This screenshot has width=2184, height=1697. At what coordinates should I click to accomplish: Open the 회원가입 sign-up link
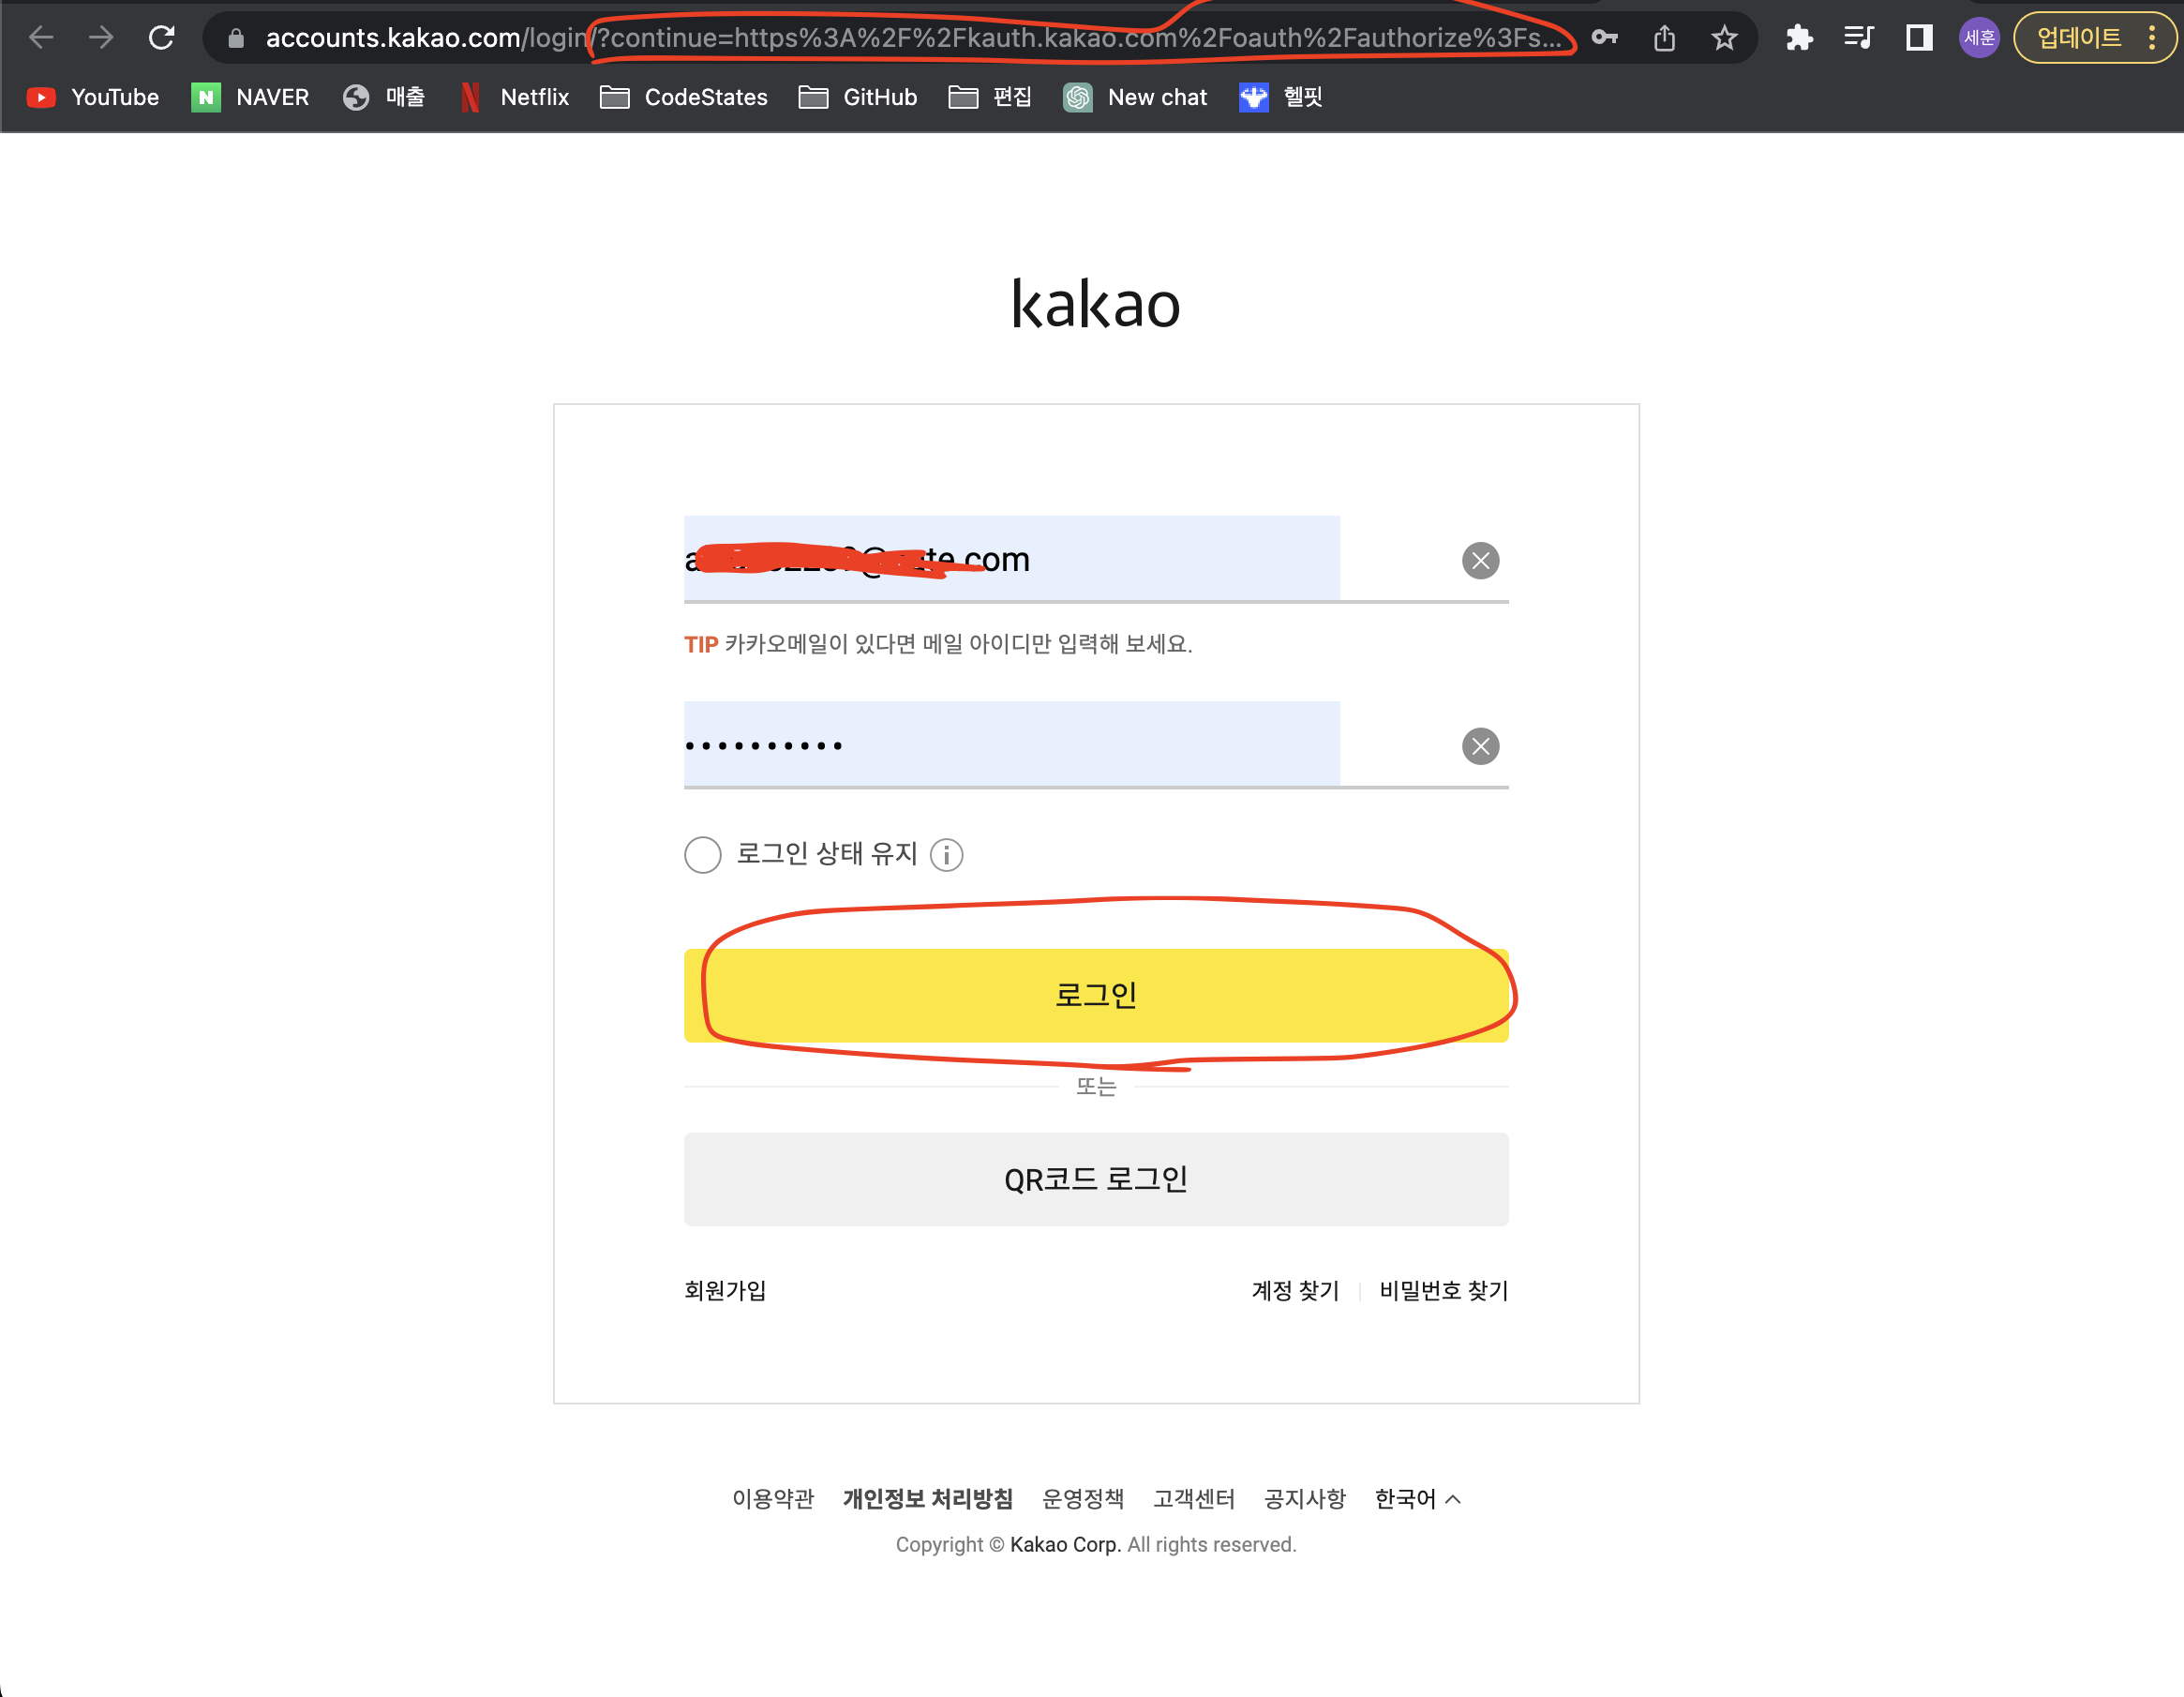click(725, 1290)
